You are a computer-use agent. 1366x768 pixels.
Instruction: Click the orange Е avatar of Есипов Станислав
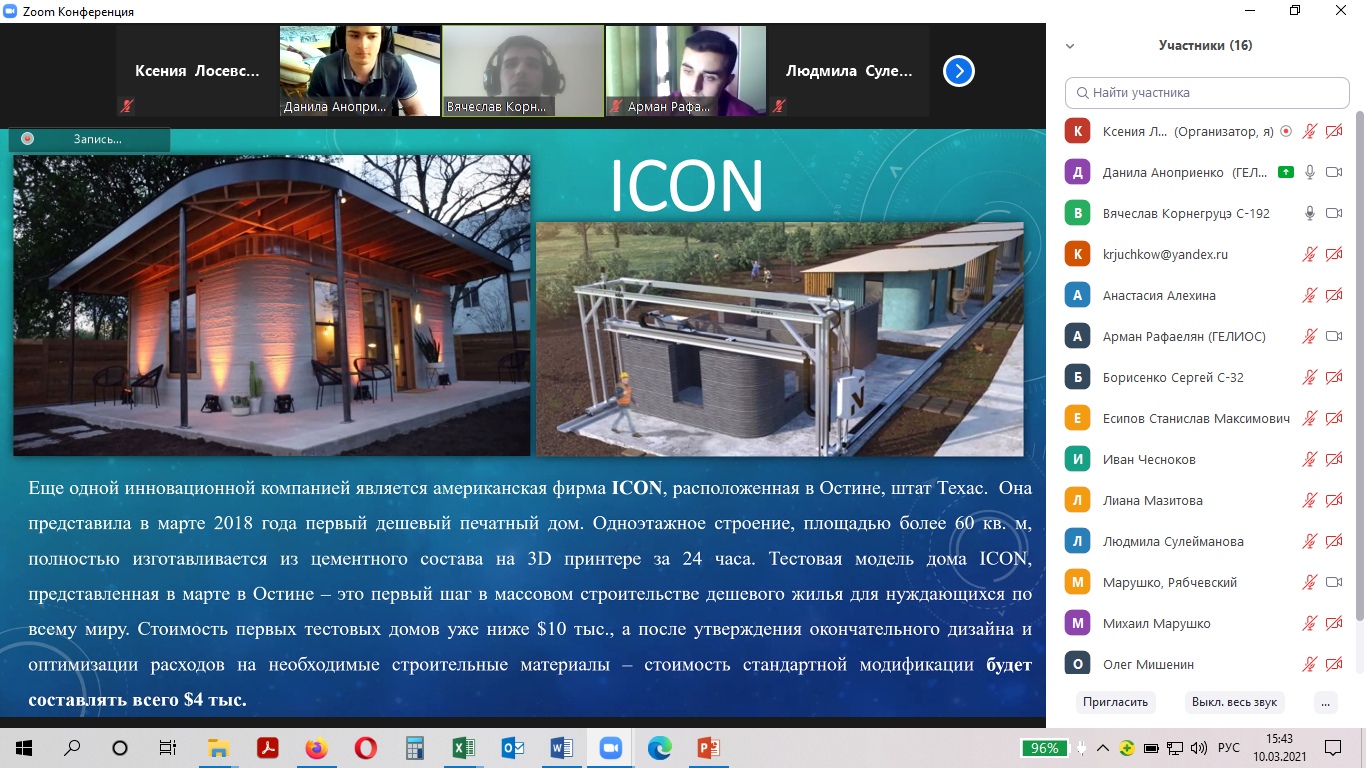(1077, 418)
